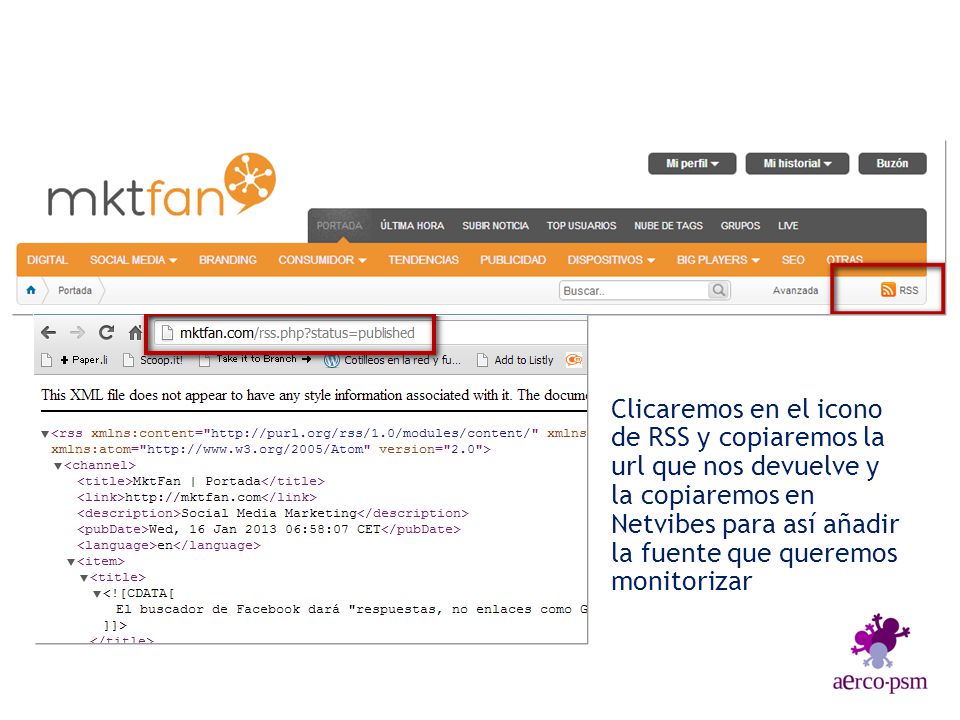Expand the DISPOSITIVOS menu

tap(611, 260)
